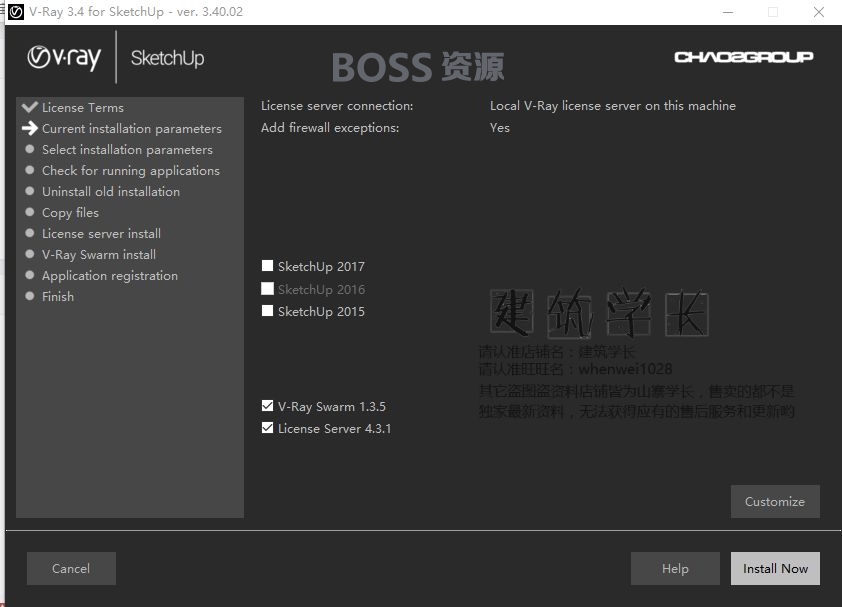
Task: Click the arrow beside Current installation parameters
Action: click(x=30, y=128)
